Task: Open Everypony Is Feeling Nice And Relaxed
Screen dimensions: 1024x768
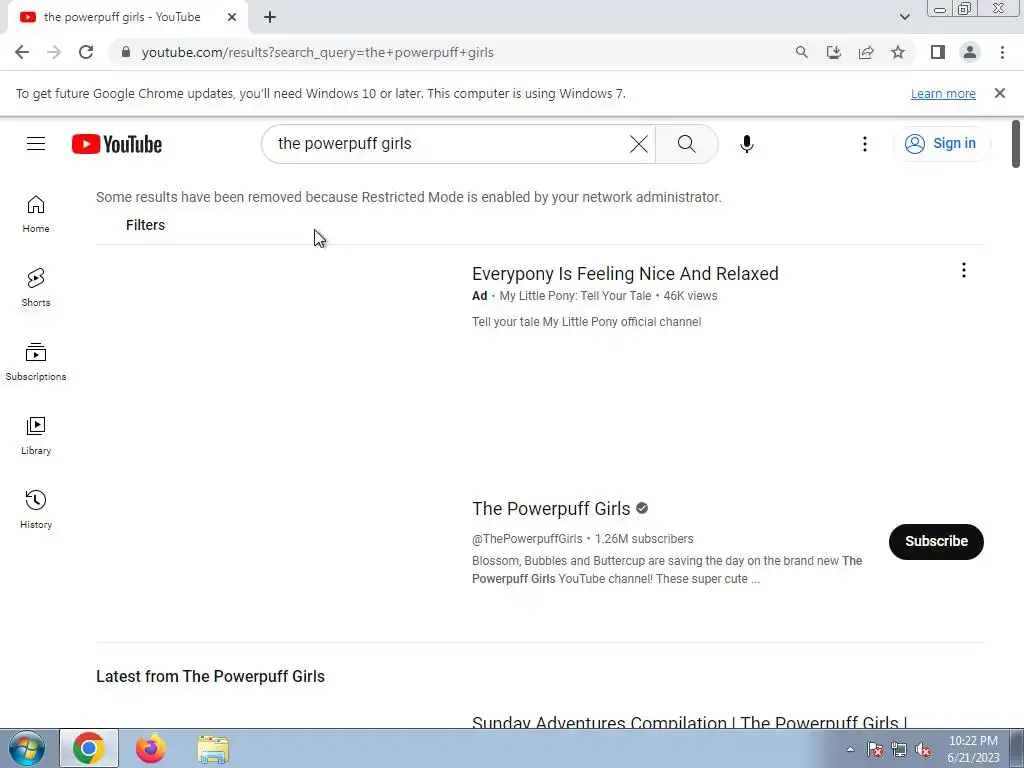Action: pos(625,274)
